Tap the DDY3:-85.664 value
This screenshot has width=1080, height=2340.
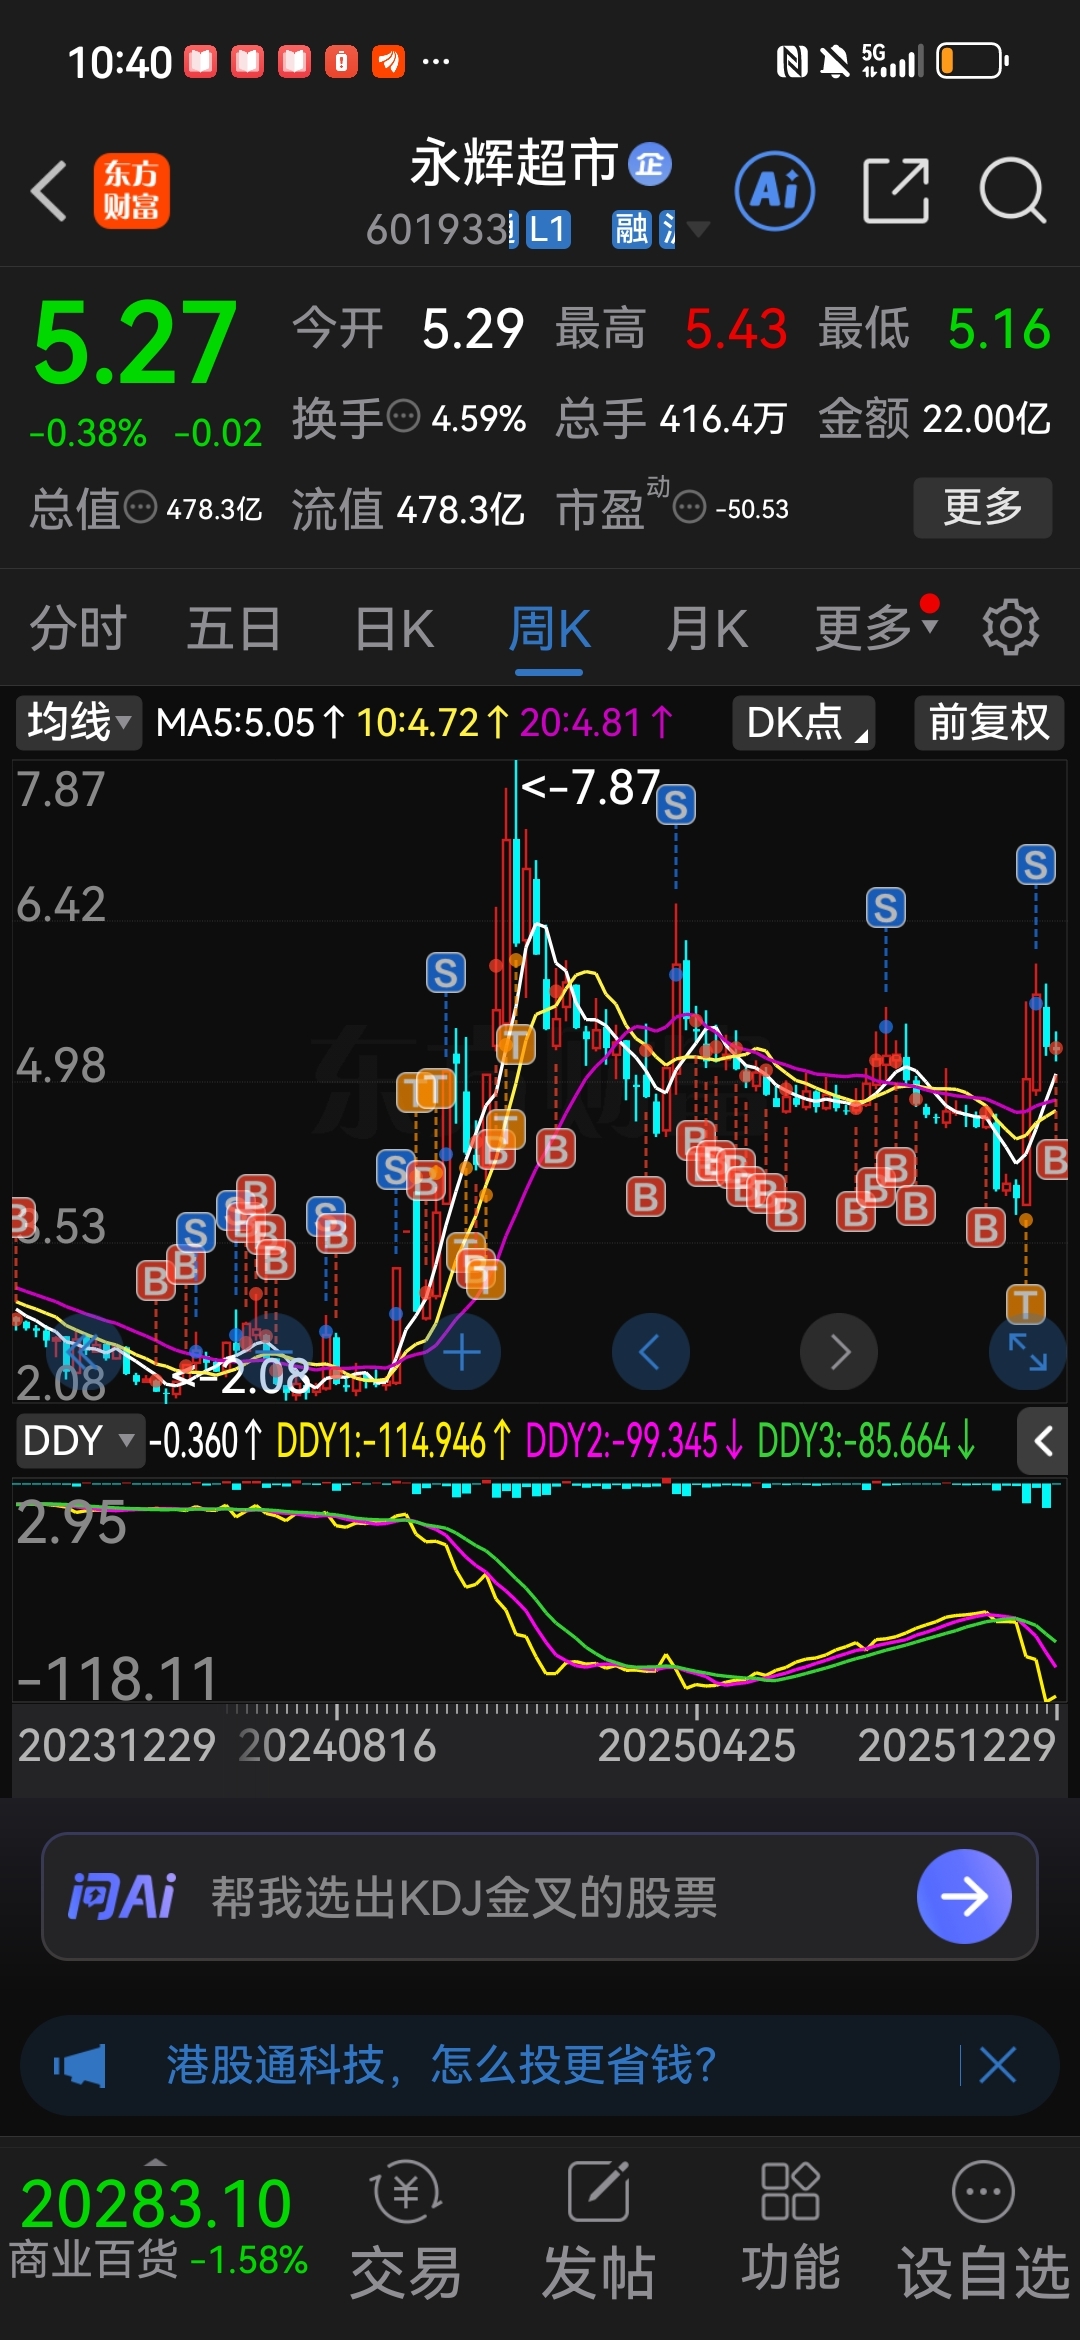point(865,1441)
